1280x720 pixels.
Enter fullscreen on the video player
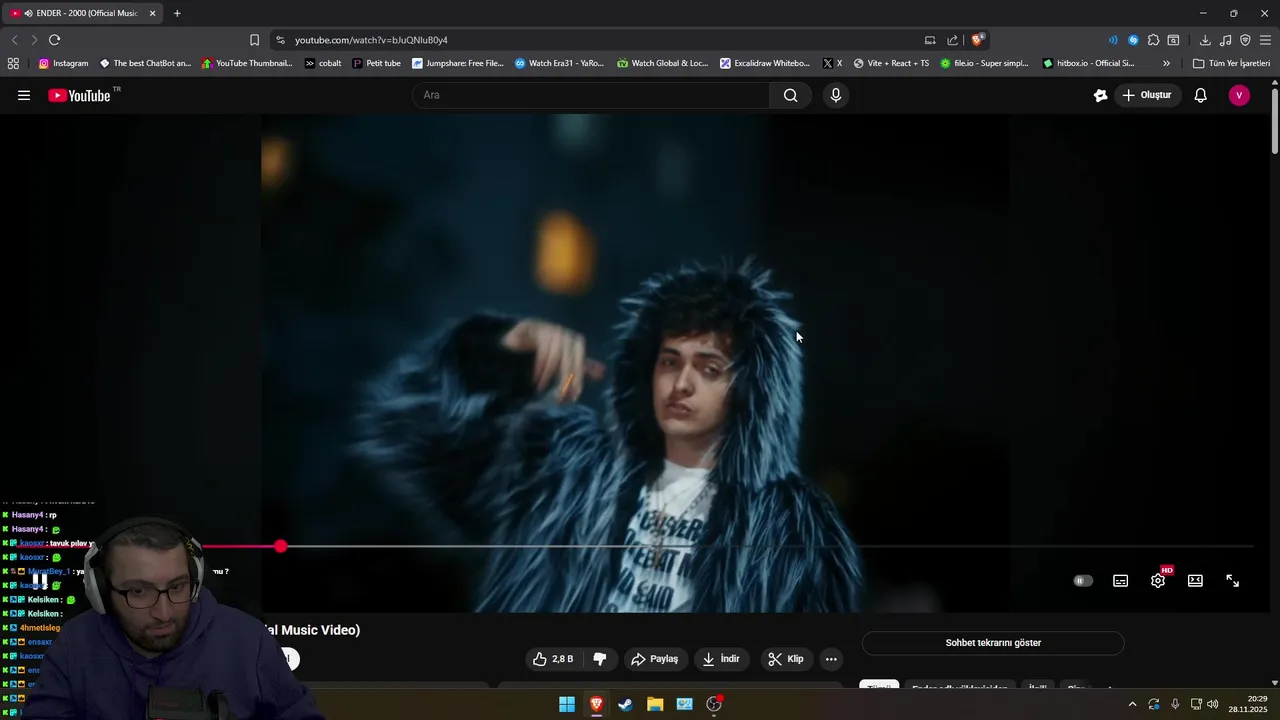(1233, 581)
